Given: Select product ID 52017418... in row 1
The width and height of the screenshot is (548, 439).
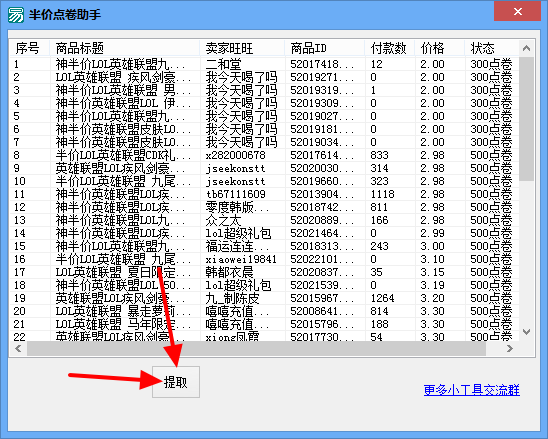Looking at the screenshot, I should click(322, 64).
